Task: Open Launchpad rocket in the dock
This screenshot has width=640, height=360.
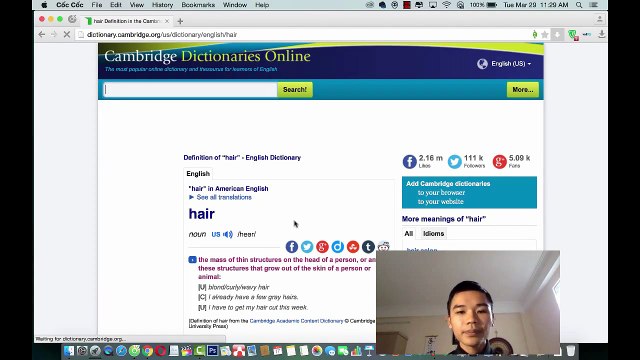Action: pos(95,350)
